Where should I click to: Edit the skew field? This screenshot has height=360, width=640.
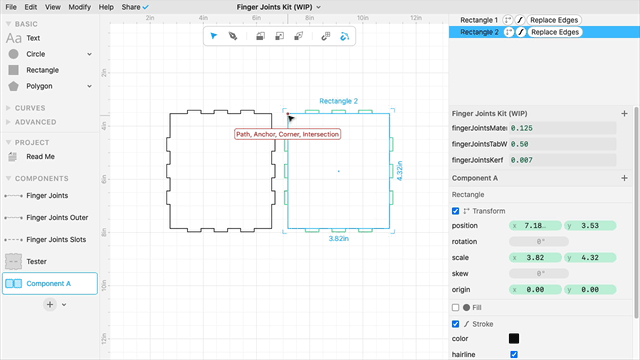coord(539,273)
